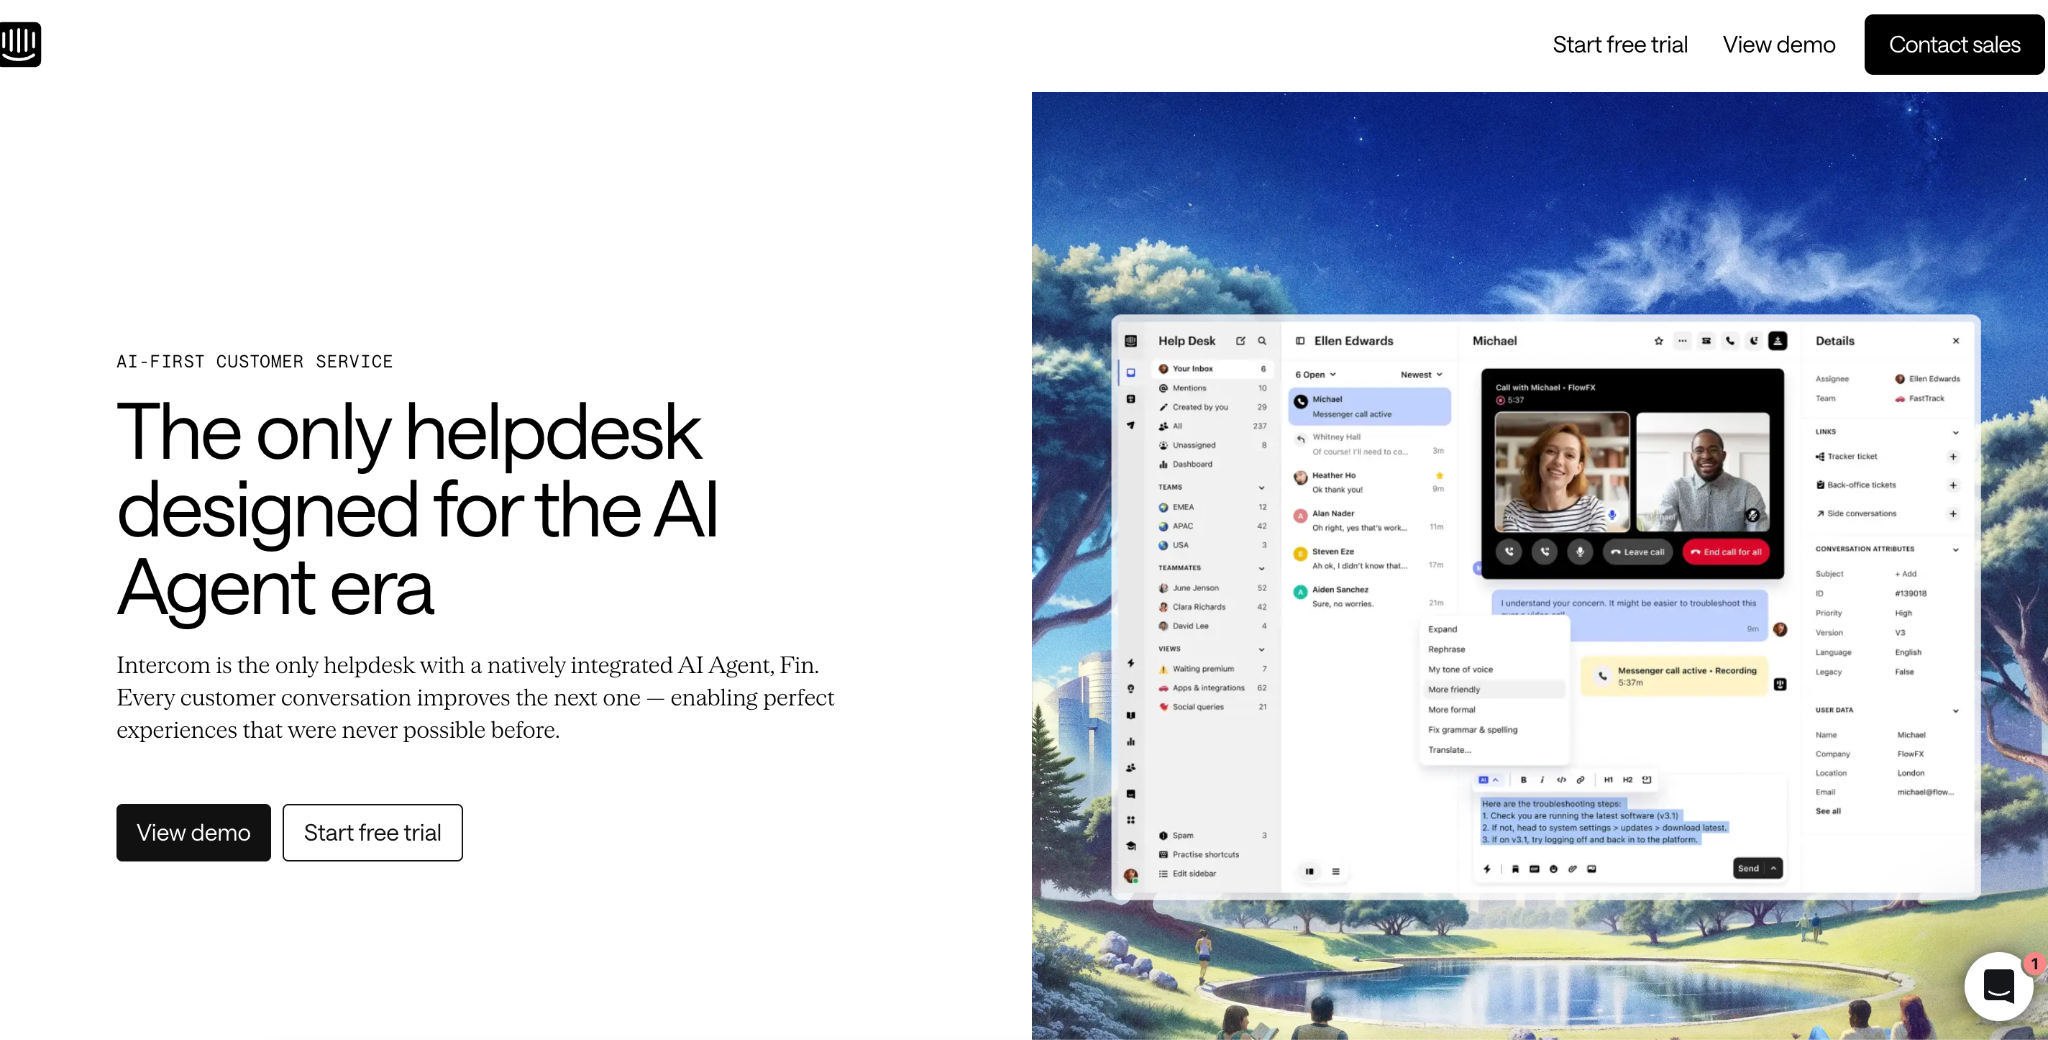Screen dimensions: 2048x1040
Task: Click the bookmark icon in the reply footer
Action: click(1515, 869)
